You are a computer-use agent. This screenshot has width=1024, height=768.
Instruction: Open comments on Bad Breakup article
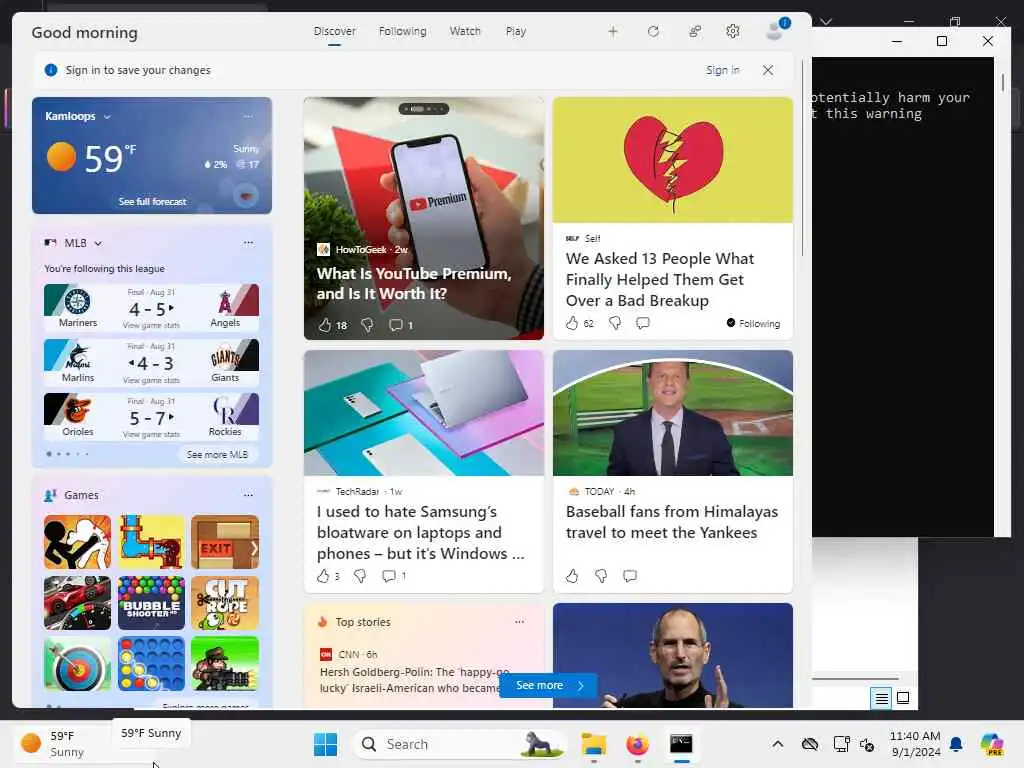coord(643,323)
